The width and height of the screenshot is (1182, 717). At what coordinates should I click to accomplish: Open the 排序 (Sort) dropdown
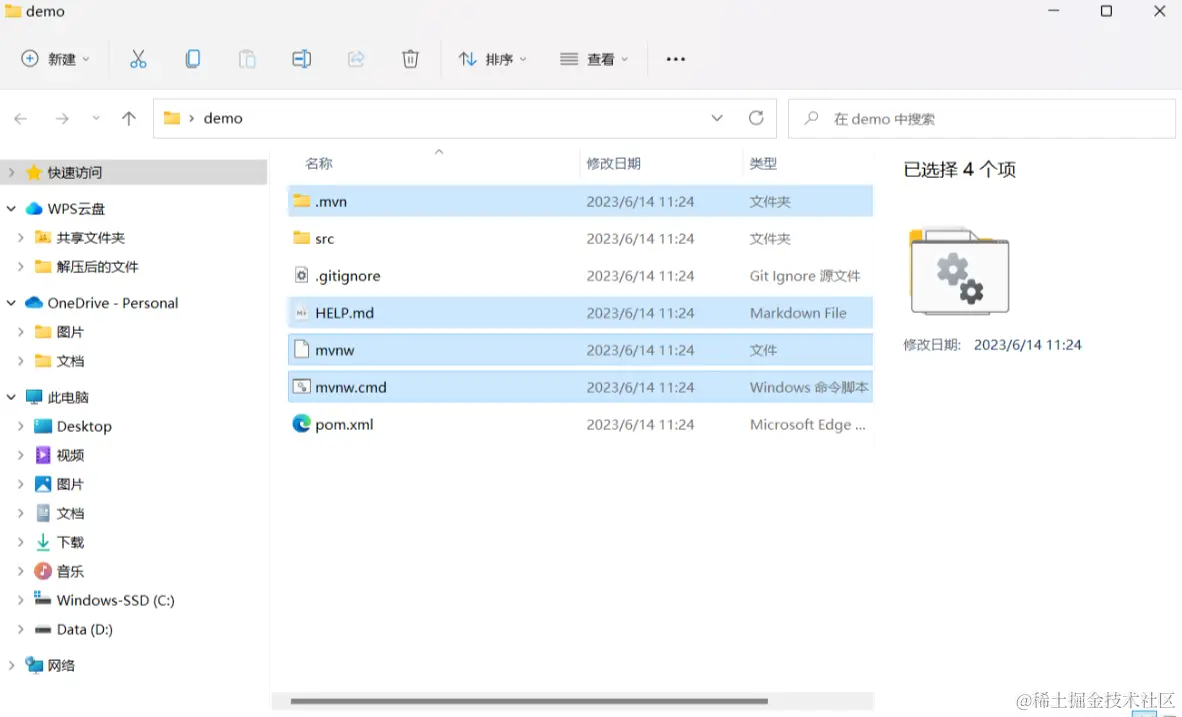[x=492, y=59]
